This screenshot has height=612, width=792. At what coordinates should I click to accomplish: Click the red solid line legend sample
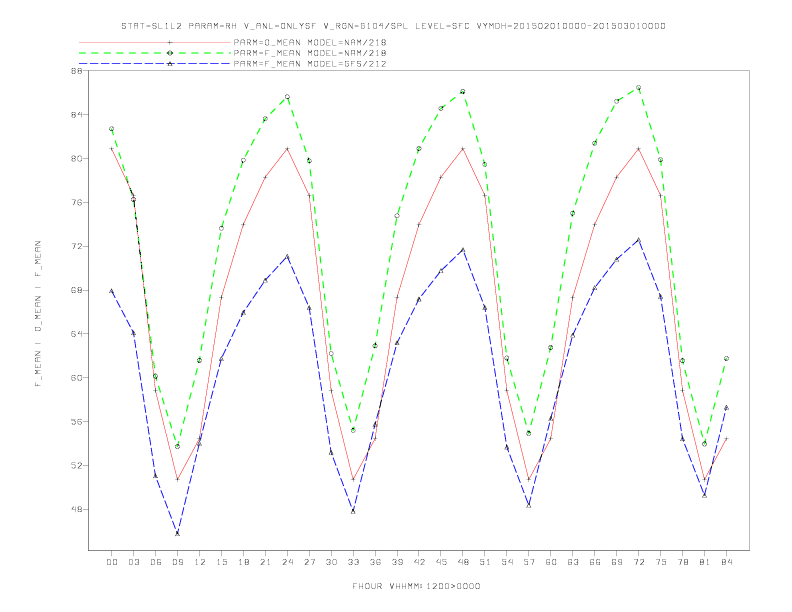tap(155, 42)
